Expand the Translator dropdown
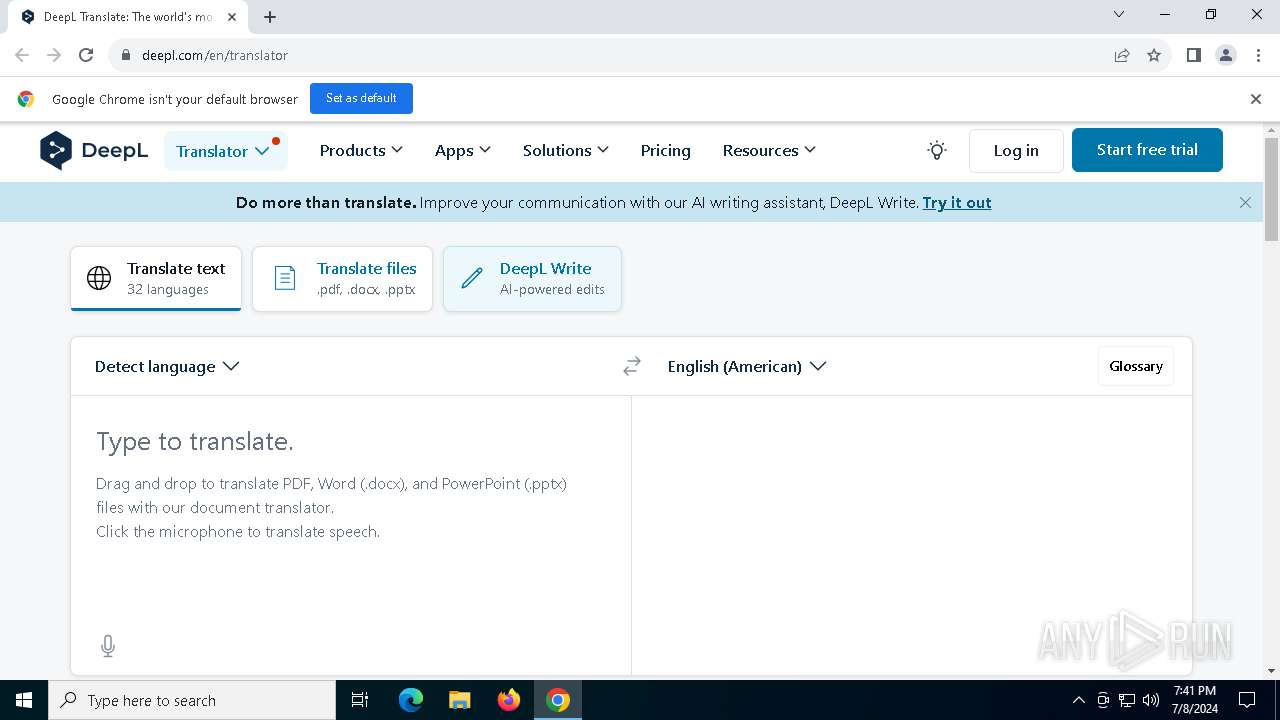The height and width of the screenshot is (720, 1280). [225, 151]
